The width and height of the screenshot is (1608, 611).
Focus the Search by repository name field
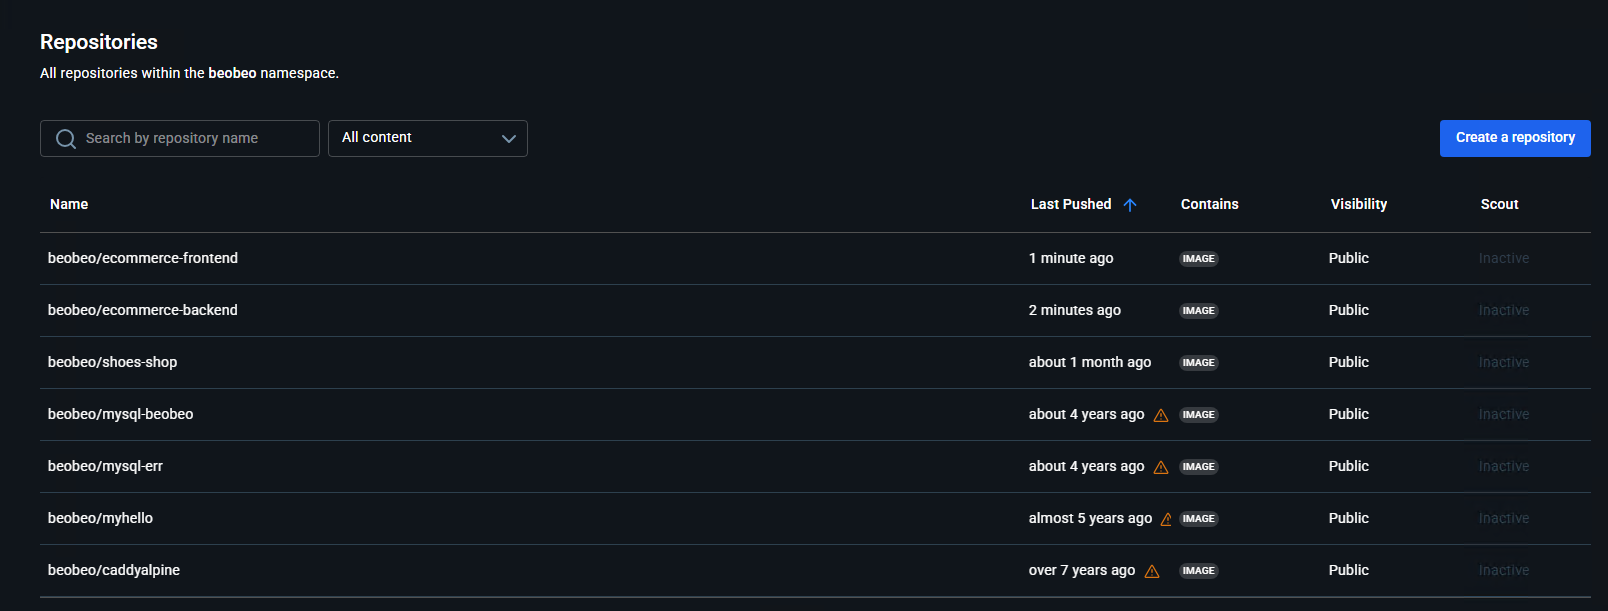[195, 138]
